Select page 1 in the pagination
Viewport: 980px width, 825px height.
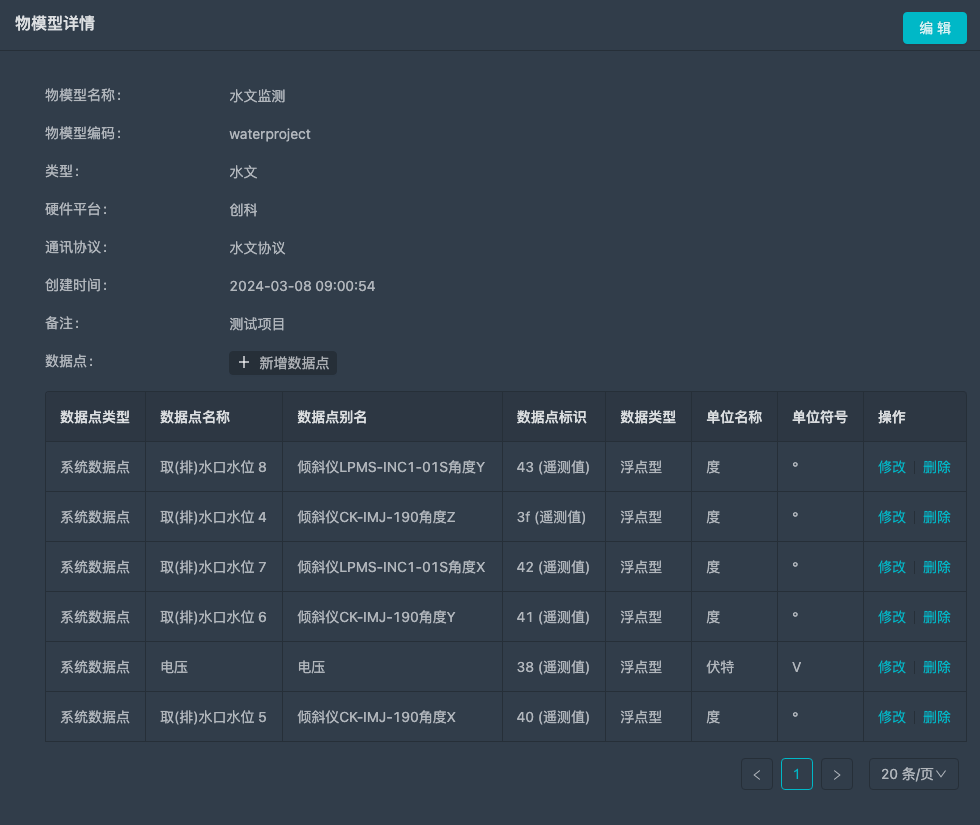point(797,774)
